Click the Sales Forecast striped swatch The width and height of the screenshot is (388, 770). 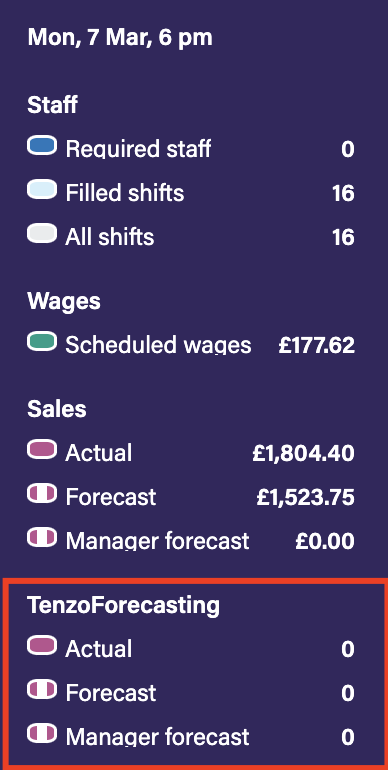pyautogui.click(x=42, y=494)
